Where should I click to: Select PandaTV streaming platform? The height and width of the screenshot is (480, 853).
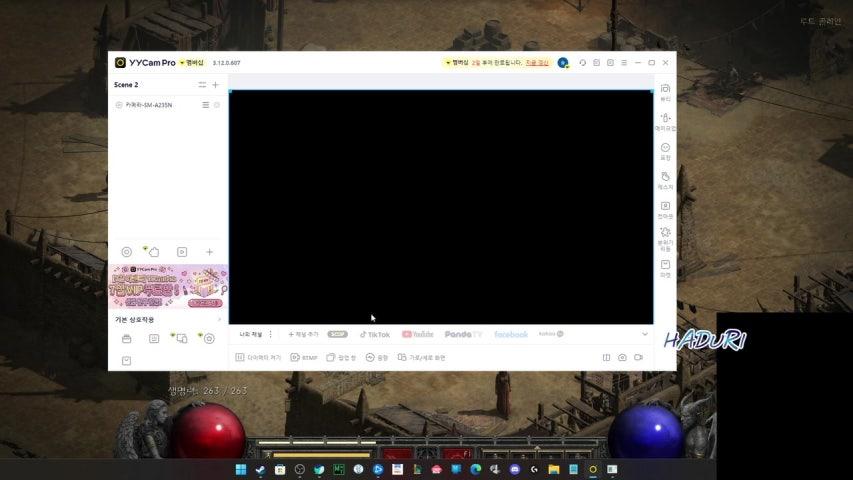point(463,334)
